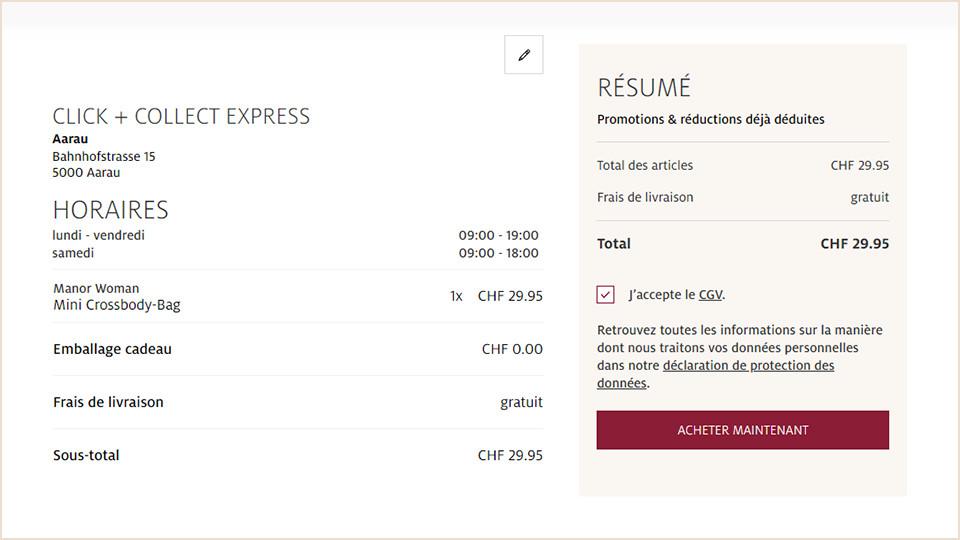
Task: Click the Sous-total label
Action: 86,455
